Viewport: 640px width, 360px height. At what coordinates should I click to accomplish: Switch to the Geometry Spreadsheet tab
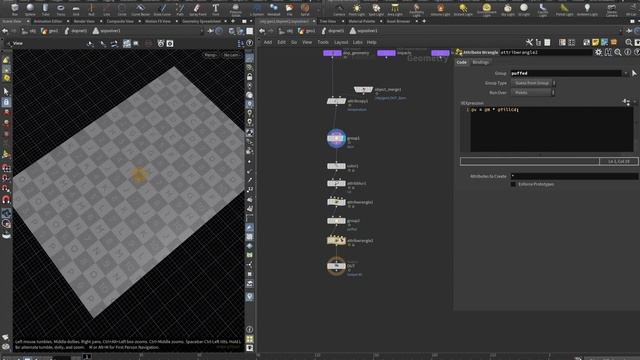tap(201, 21)
